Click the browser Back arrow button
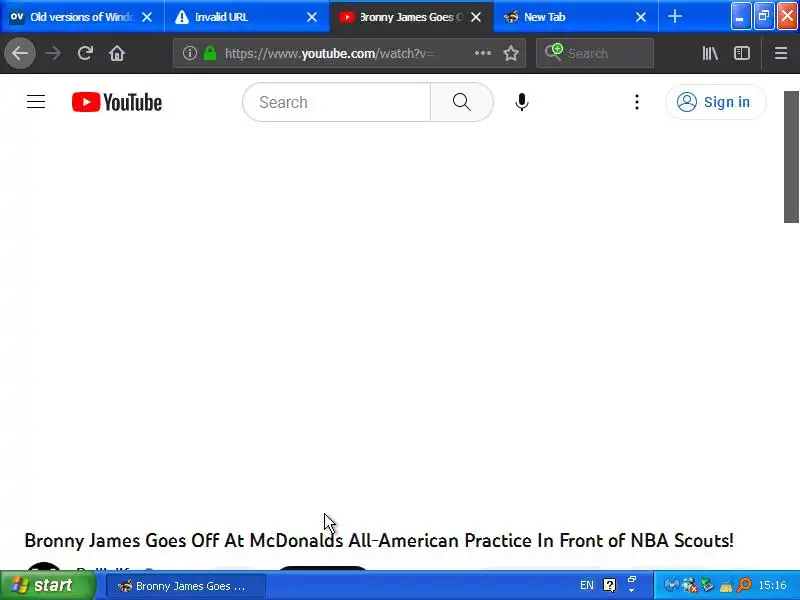Screen dimensions: 800x600 tap(20, 53)
